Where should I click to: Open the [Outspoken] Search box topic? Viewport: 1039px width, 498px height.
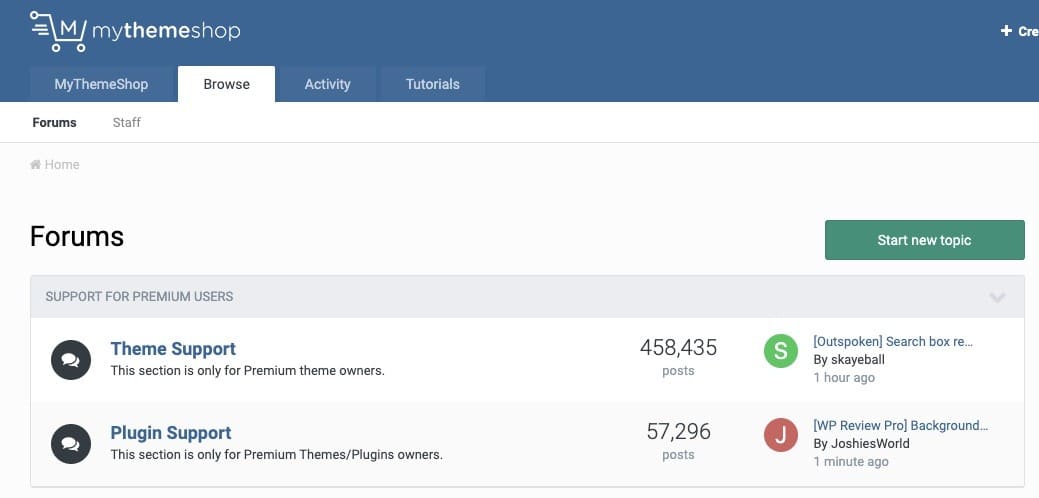click(x=893, y=342)
